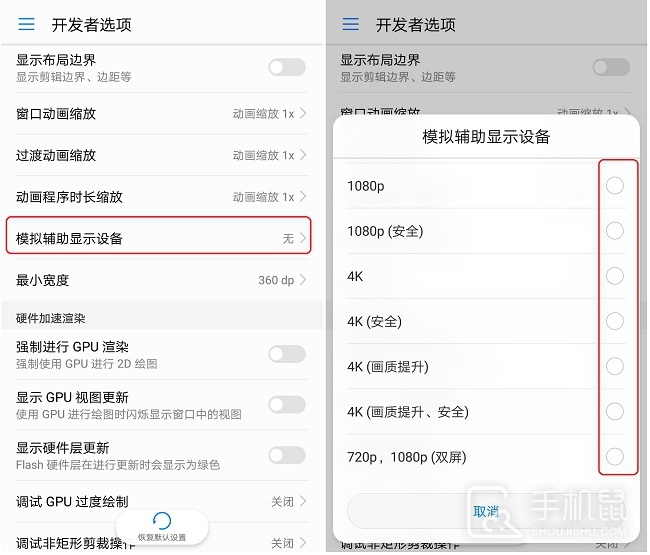
Task: Open 动画程序时长缩放 chevron
Action: coord(303,196)
